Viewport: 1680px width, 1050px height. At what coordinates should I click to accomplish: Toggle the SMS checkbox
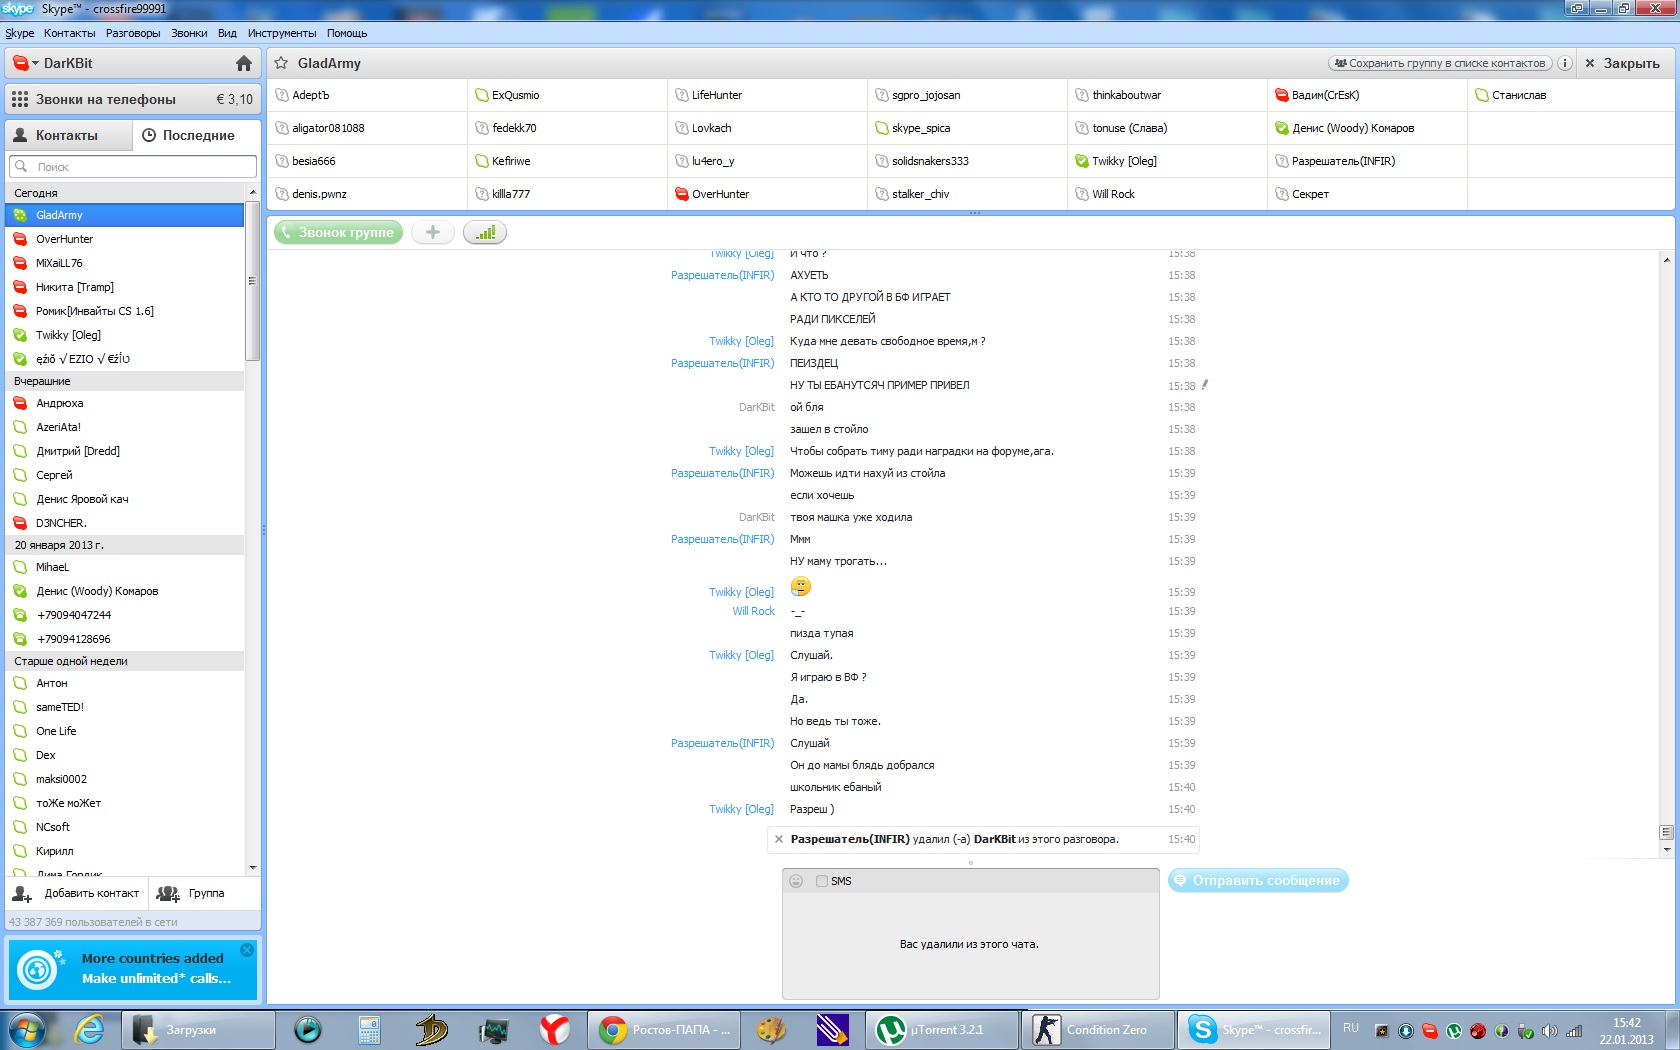pyautogui.click(x=822, y=881)
